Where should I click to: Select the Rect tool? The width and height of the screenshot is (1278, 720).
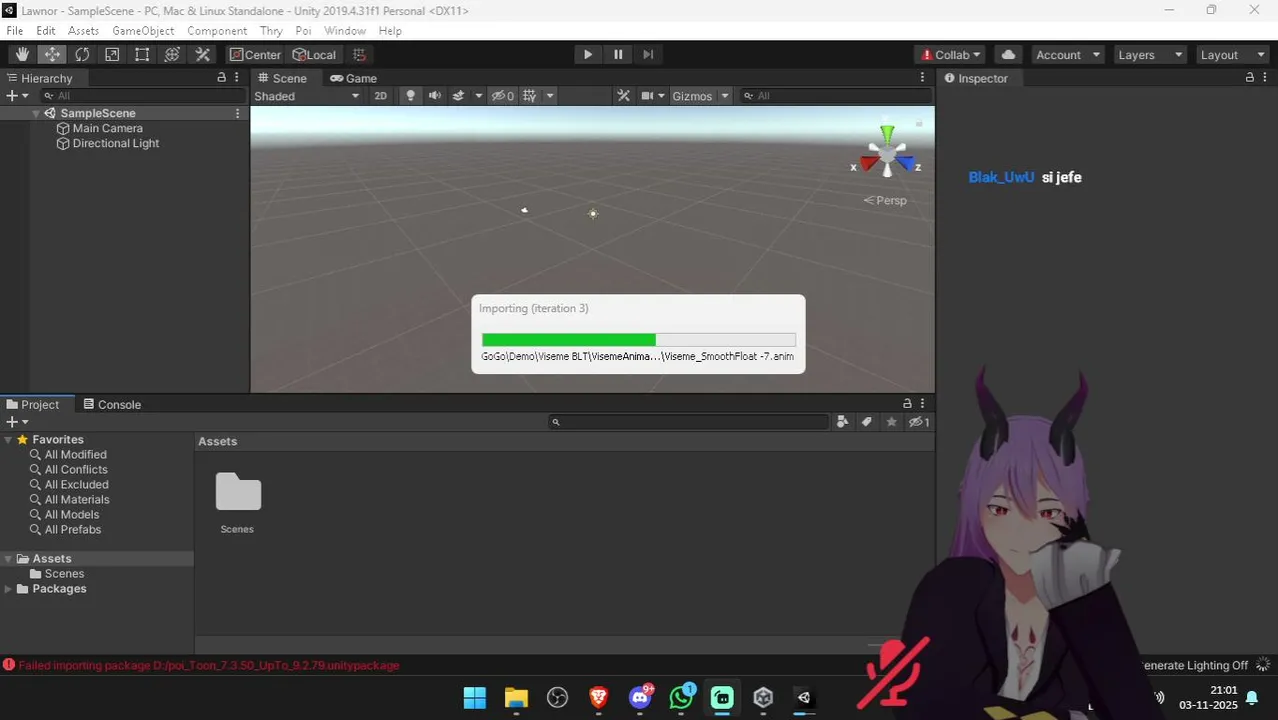pyautogui.click(x=142, y=55)
